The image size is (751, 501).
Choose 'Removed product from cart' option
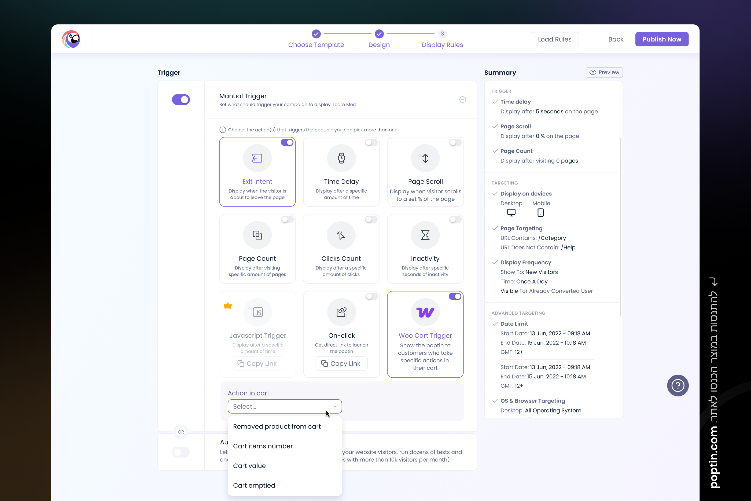click(278, 426)
